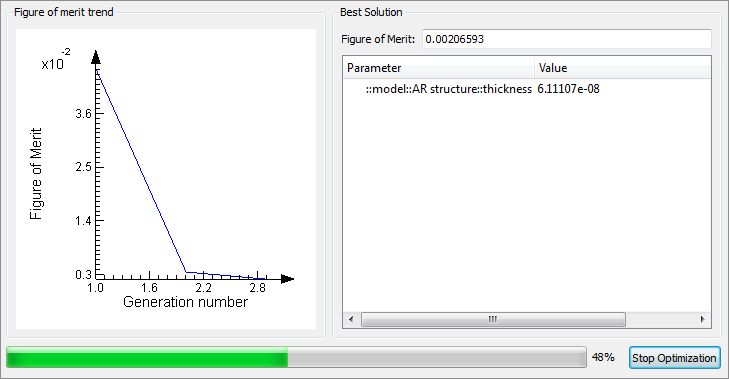The height and width of the screenshot is (379, 729).
Task: Click the x10 -2 axis scale label
Action: point(56,60)
